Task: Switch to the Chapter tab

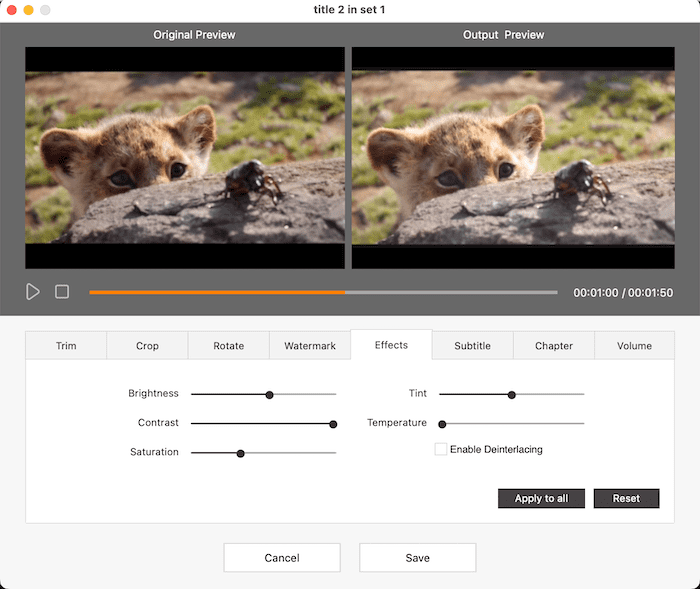Action: [x=554, y=346]
